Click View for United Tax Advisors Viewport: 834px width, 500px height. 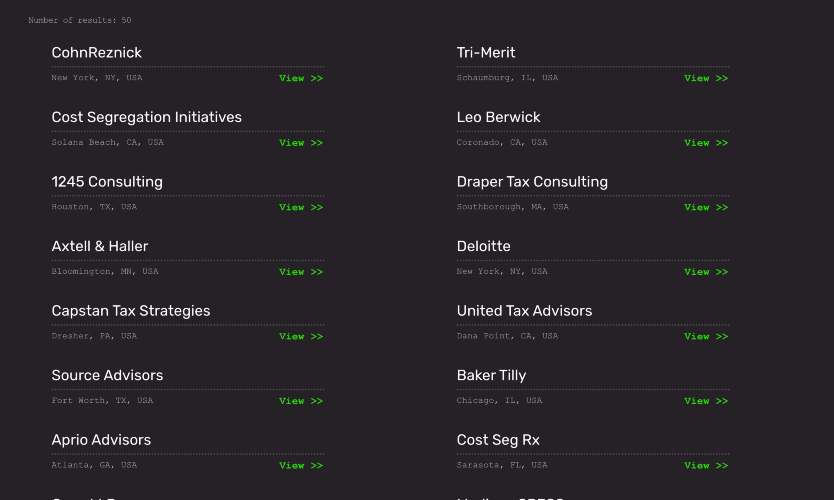tap(705, 336)
